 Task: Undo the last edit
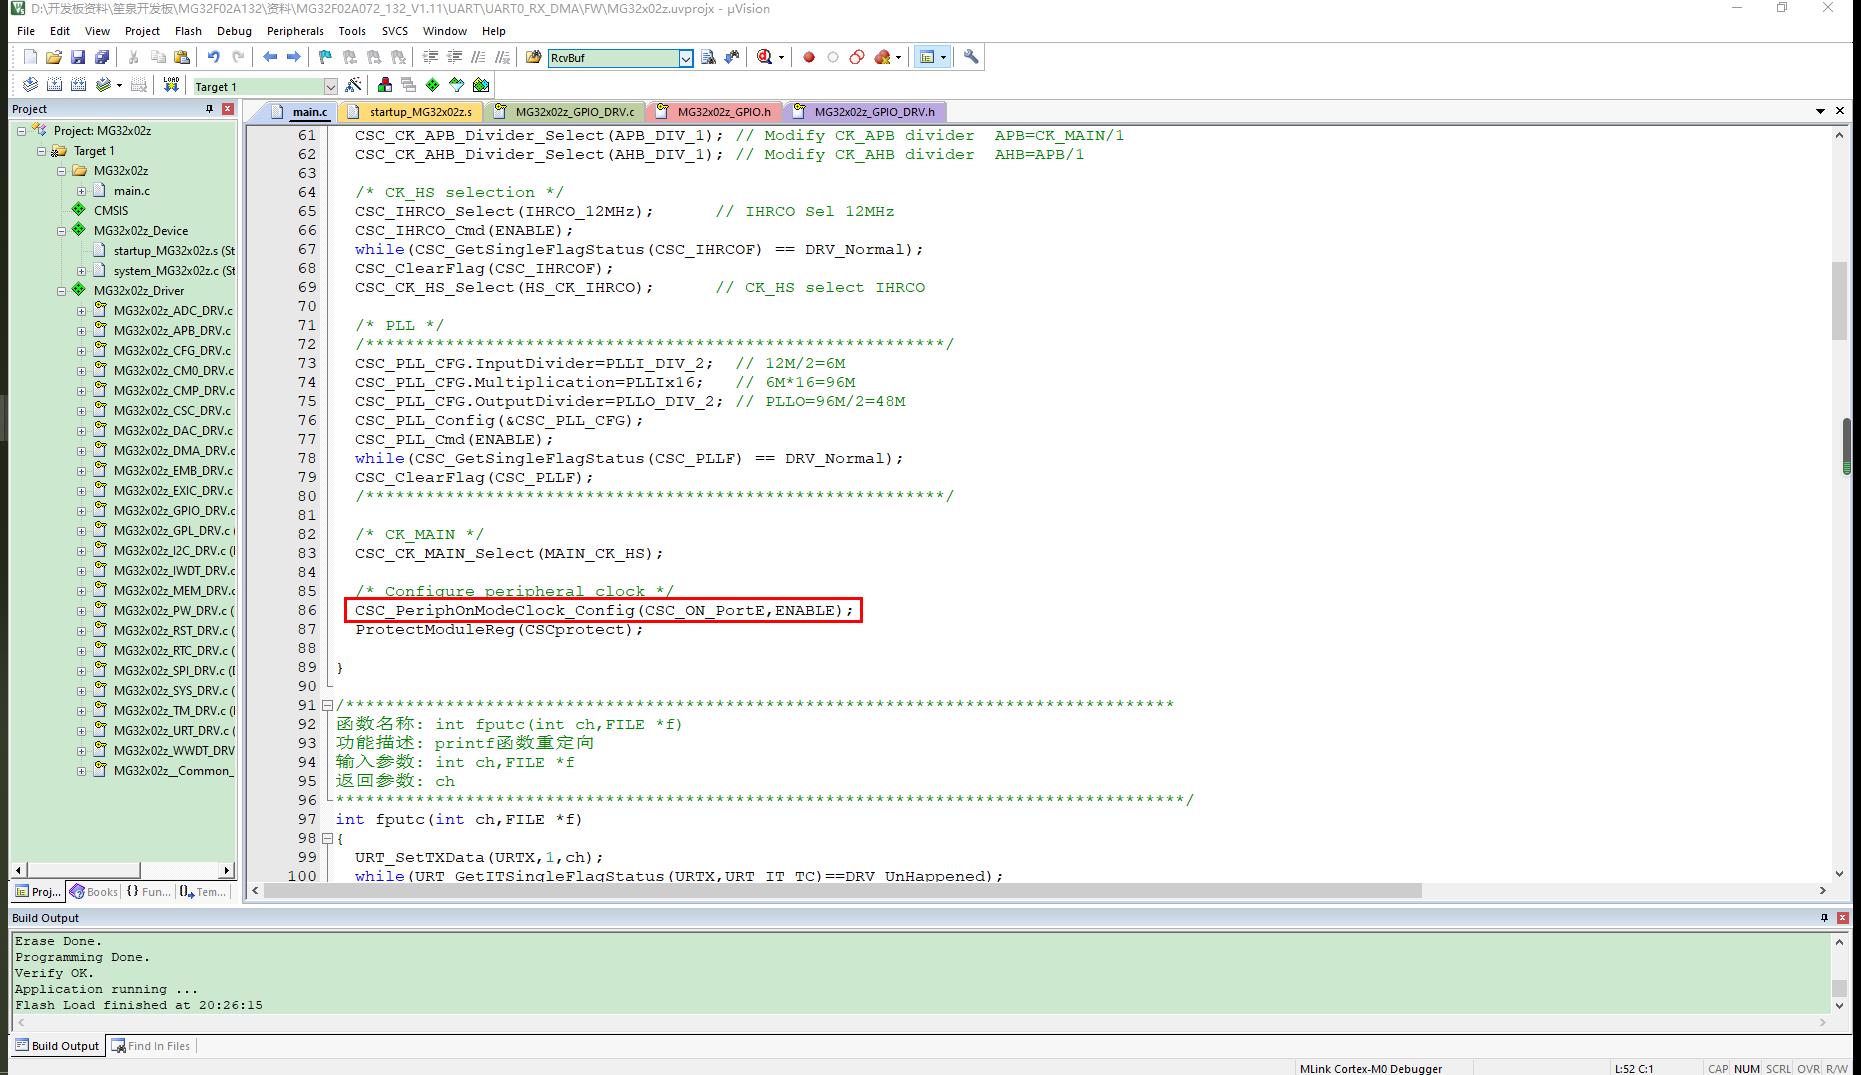213,57
